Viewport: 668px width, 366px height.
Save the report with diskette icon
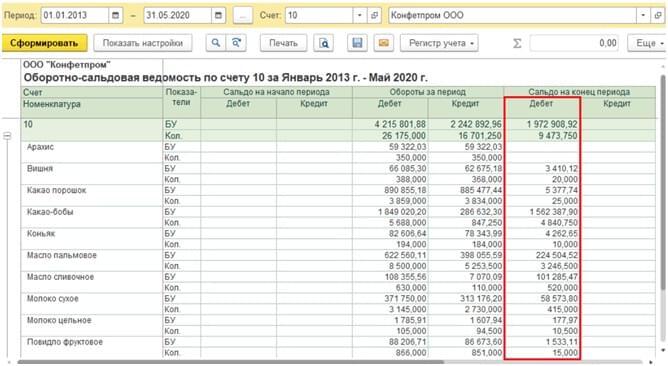pos(357,43)
